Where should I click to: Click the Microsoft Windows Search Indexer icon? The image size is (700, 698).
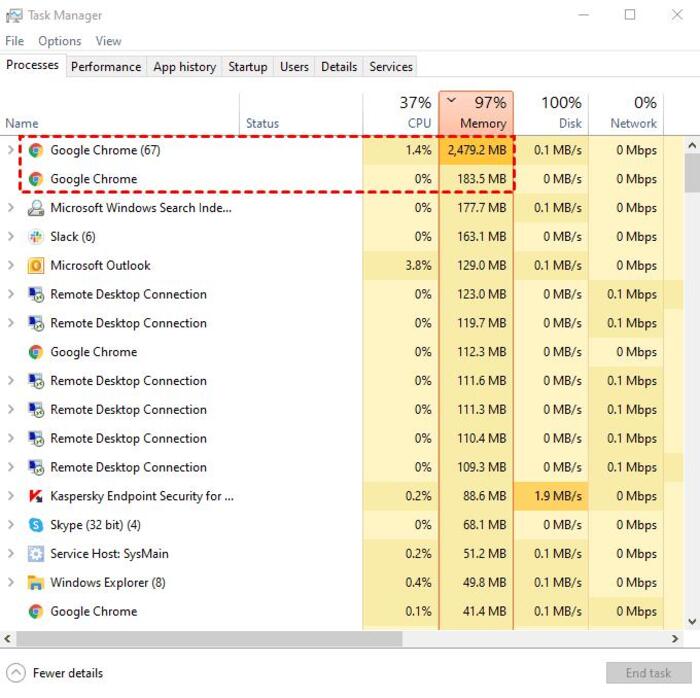pos(36,208)
